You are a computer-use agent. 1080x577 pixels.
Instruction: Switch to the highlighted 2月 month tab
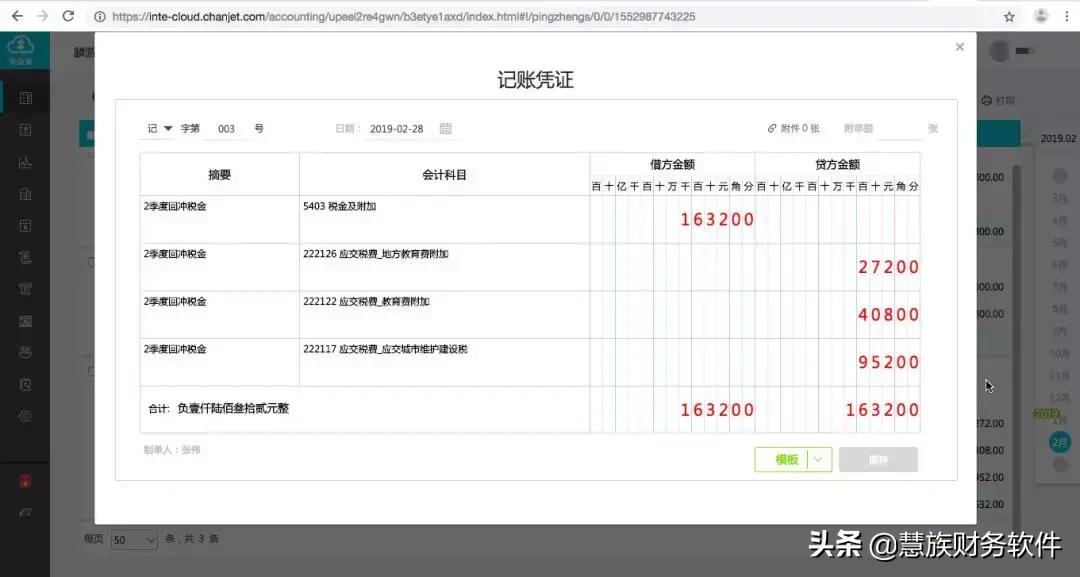1058,440
